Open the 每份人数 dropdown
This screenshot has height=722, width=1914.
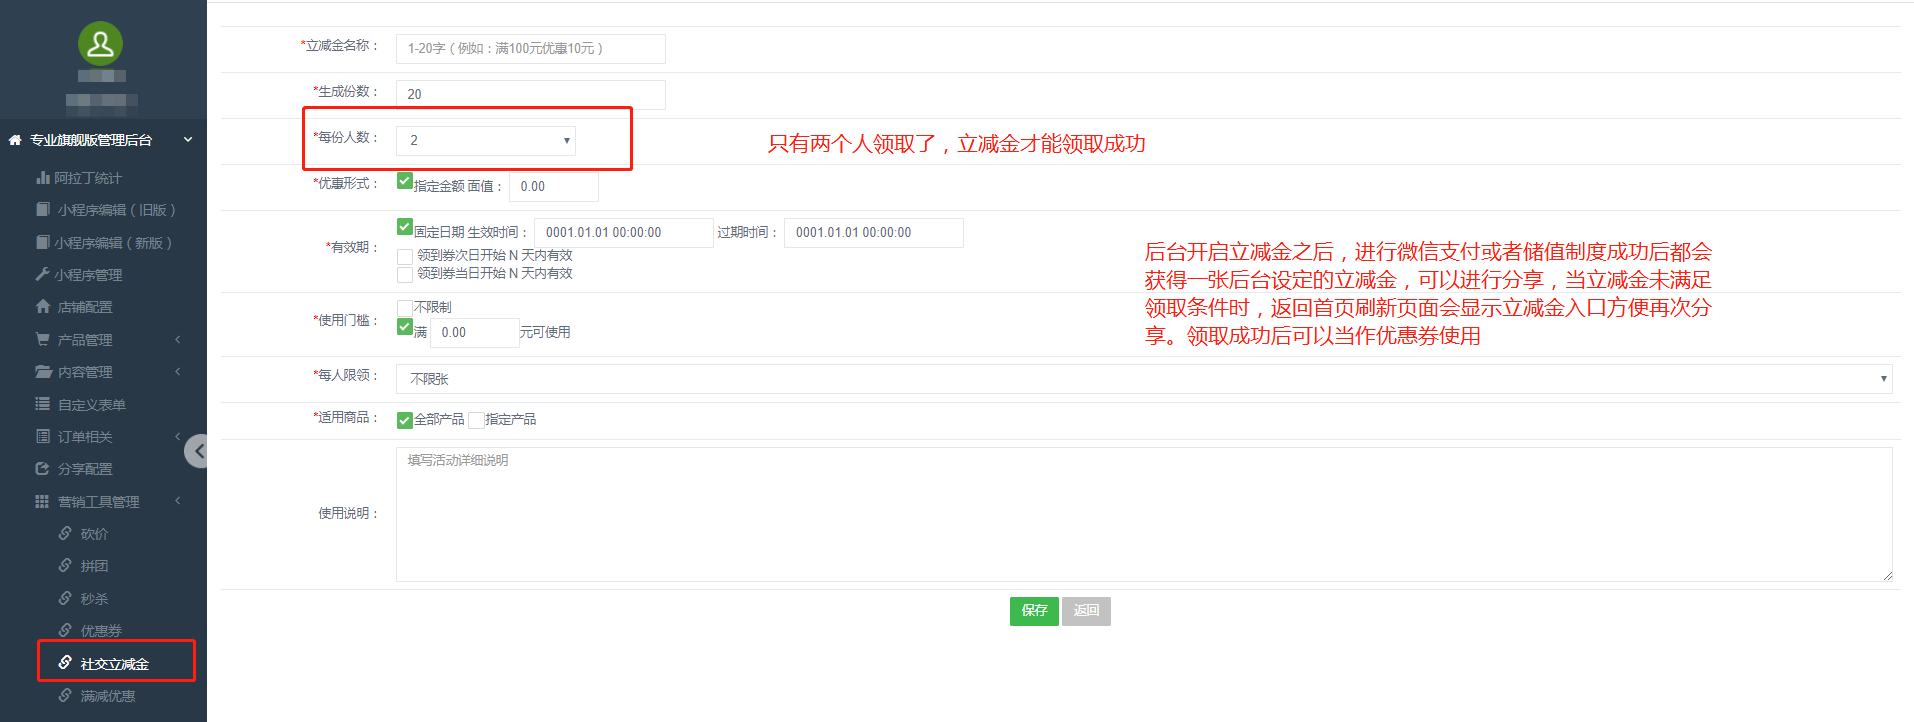(486, 141)
